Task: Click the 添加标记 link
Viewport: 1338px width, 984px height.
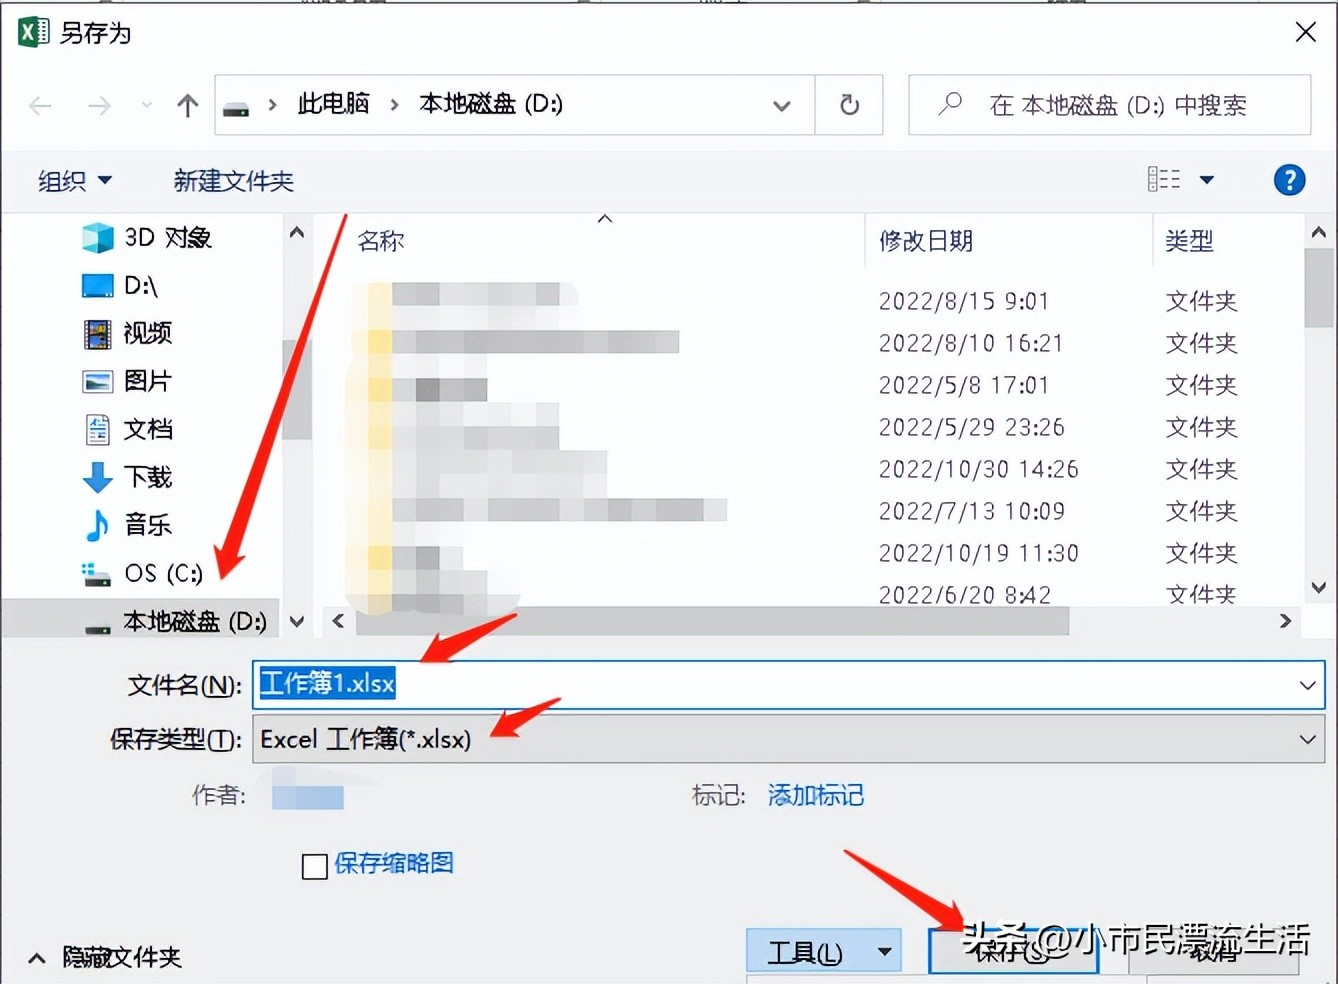Action: point(815,795)
